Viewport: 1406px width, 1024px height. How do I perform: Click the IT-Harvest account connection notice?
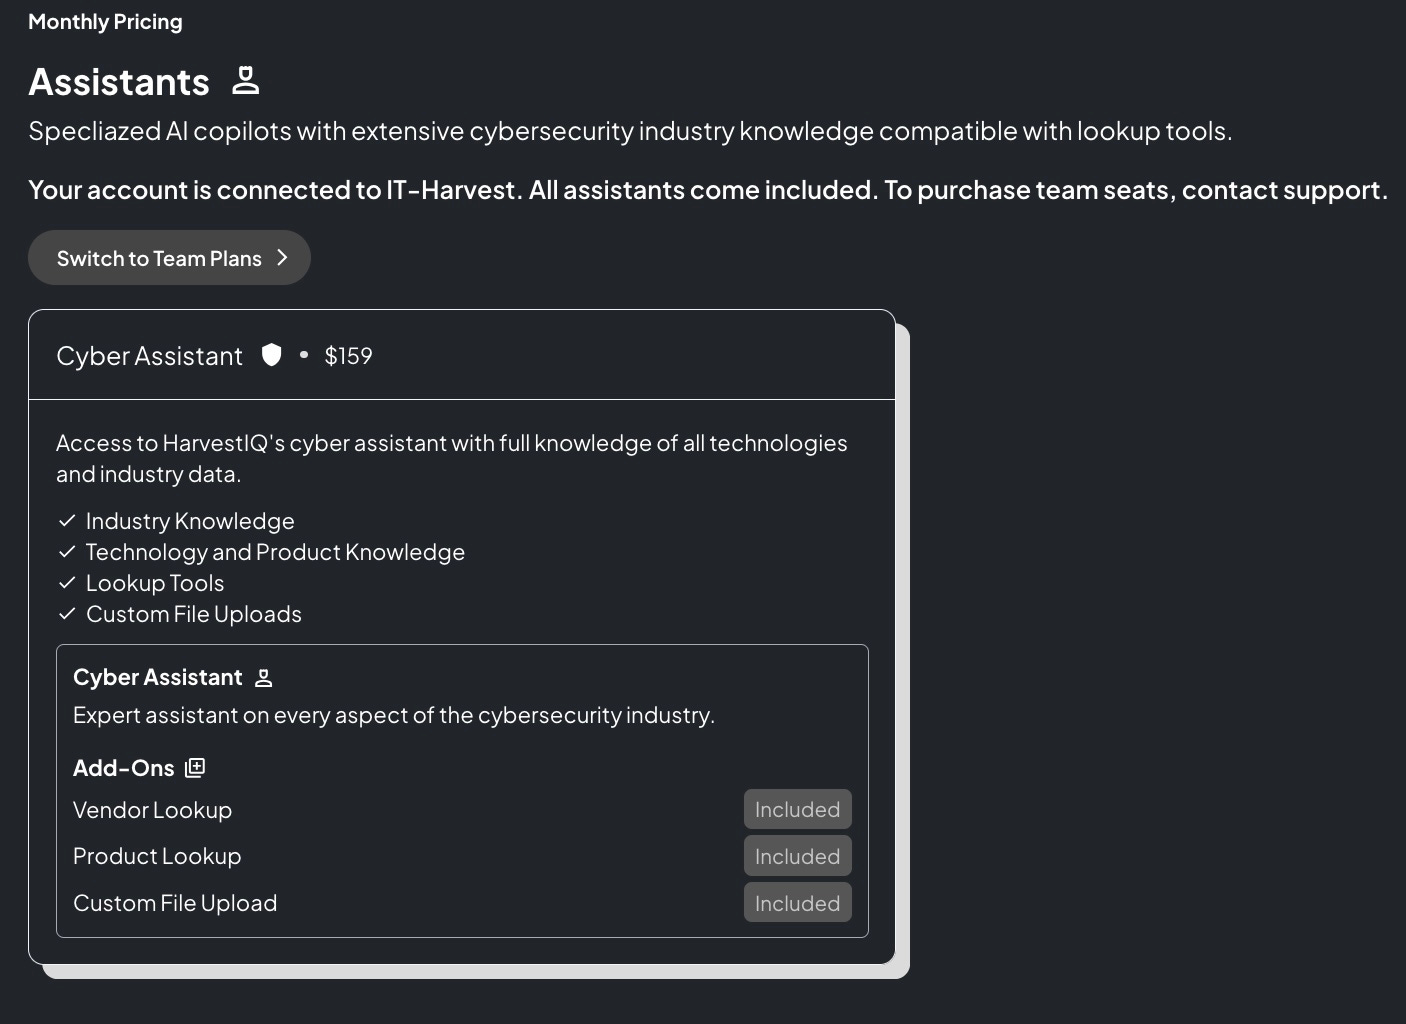pos(708,190)
